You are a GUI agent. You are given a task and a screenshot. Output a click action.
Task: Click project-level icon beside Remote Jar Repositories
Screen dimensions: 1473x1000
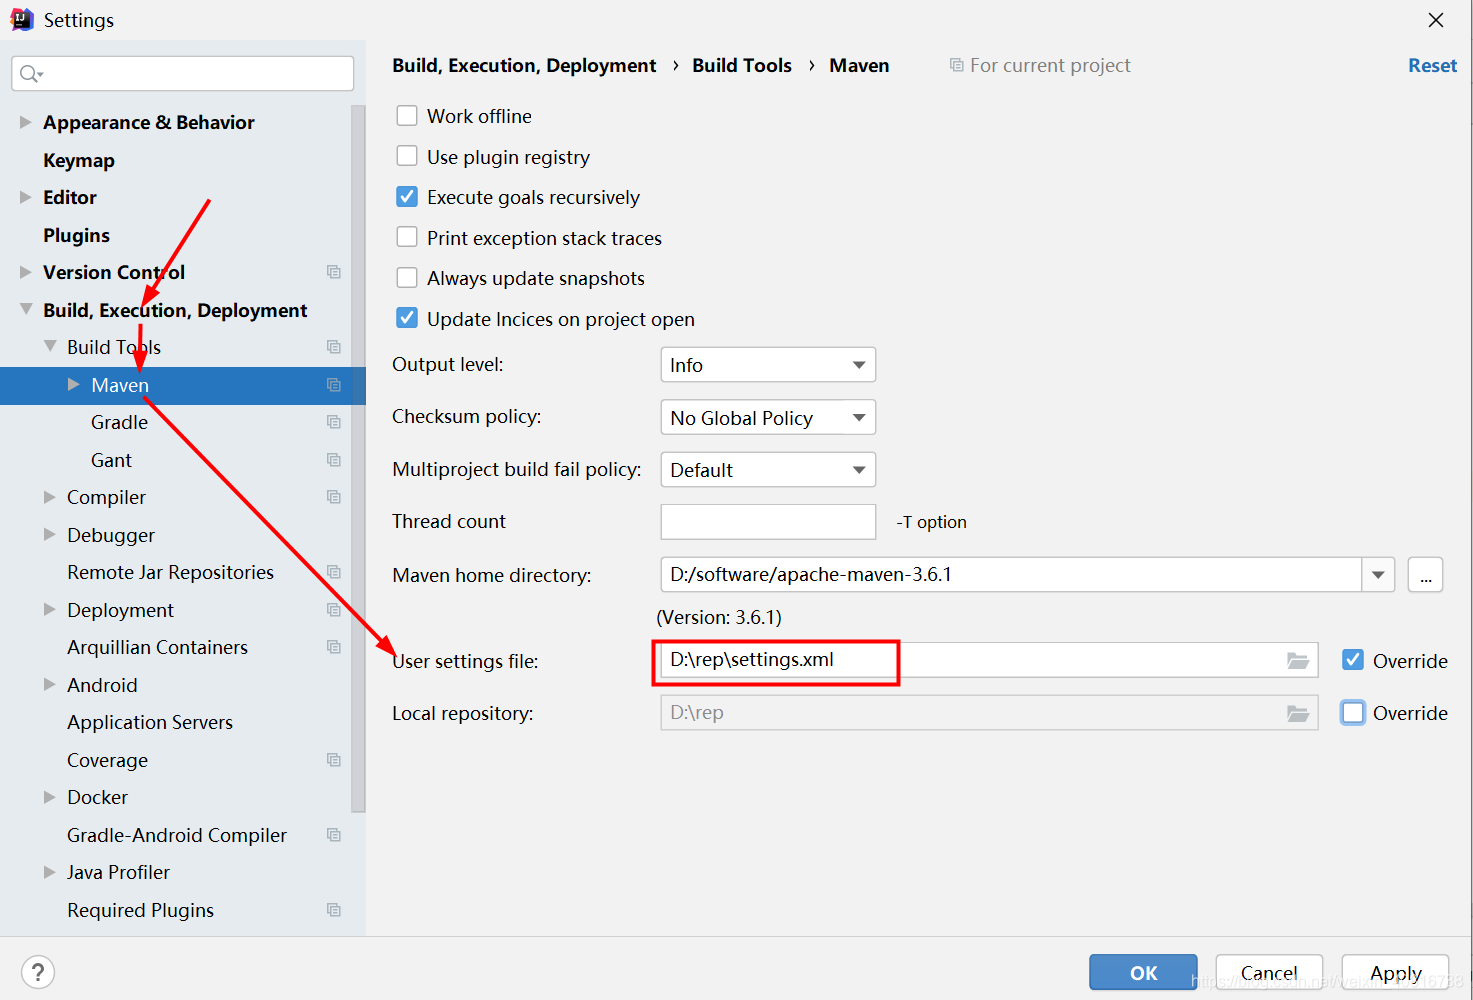click(x=334, y=572)
